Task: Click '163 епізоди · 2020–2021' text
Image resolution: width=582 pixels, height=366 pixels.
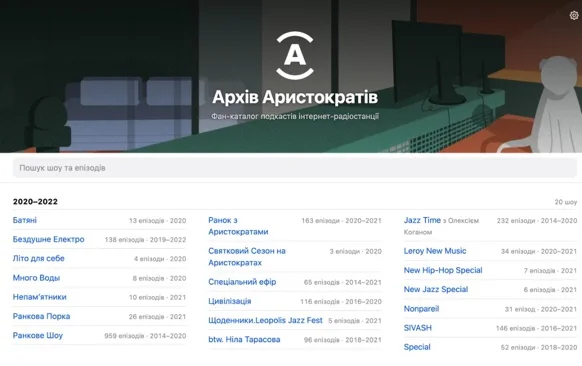Action: [341, 220]
